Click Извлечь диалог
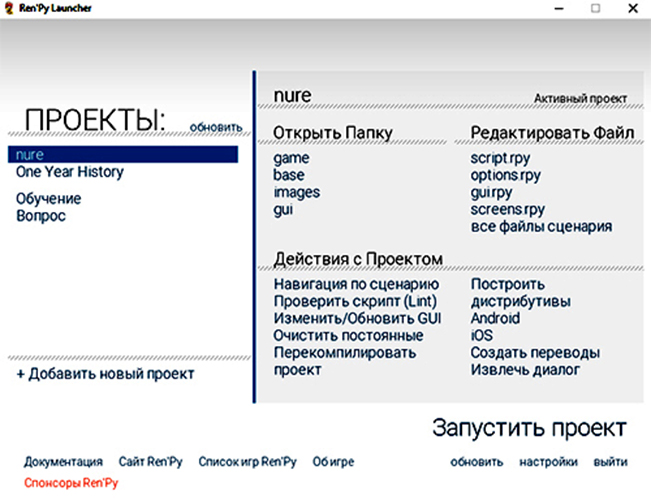 click(525, 370)
